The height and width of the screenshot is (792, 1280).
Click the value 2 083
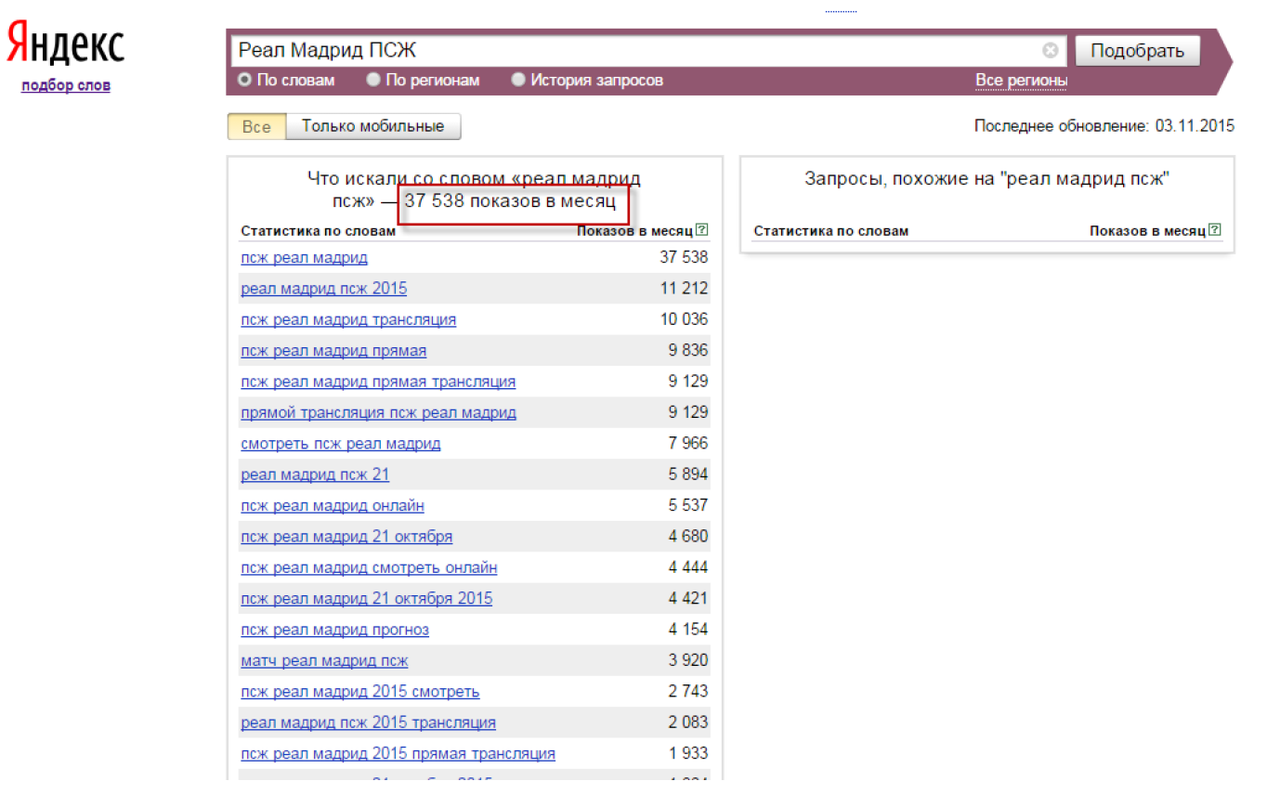(688, 722)
